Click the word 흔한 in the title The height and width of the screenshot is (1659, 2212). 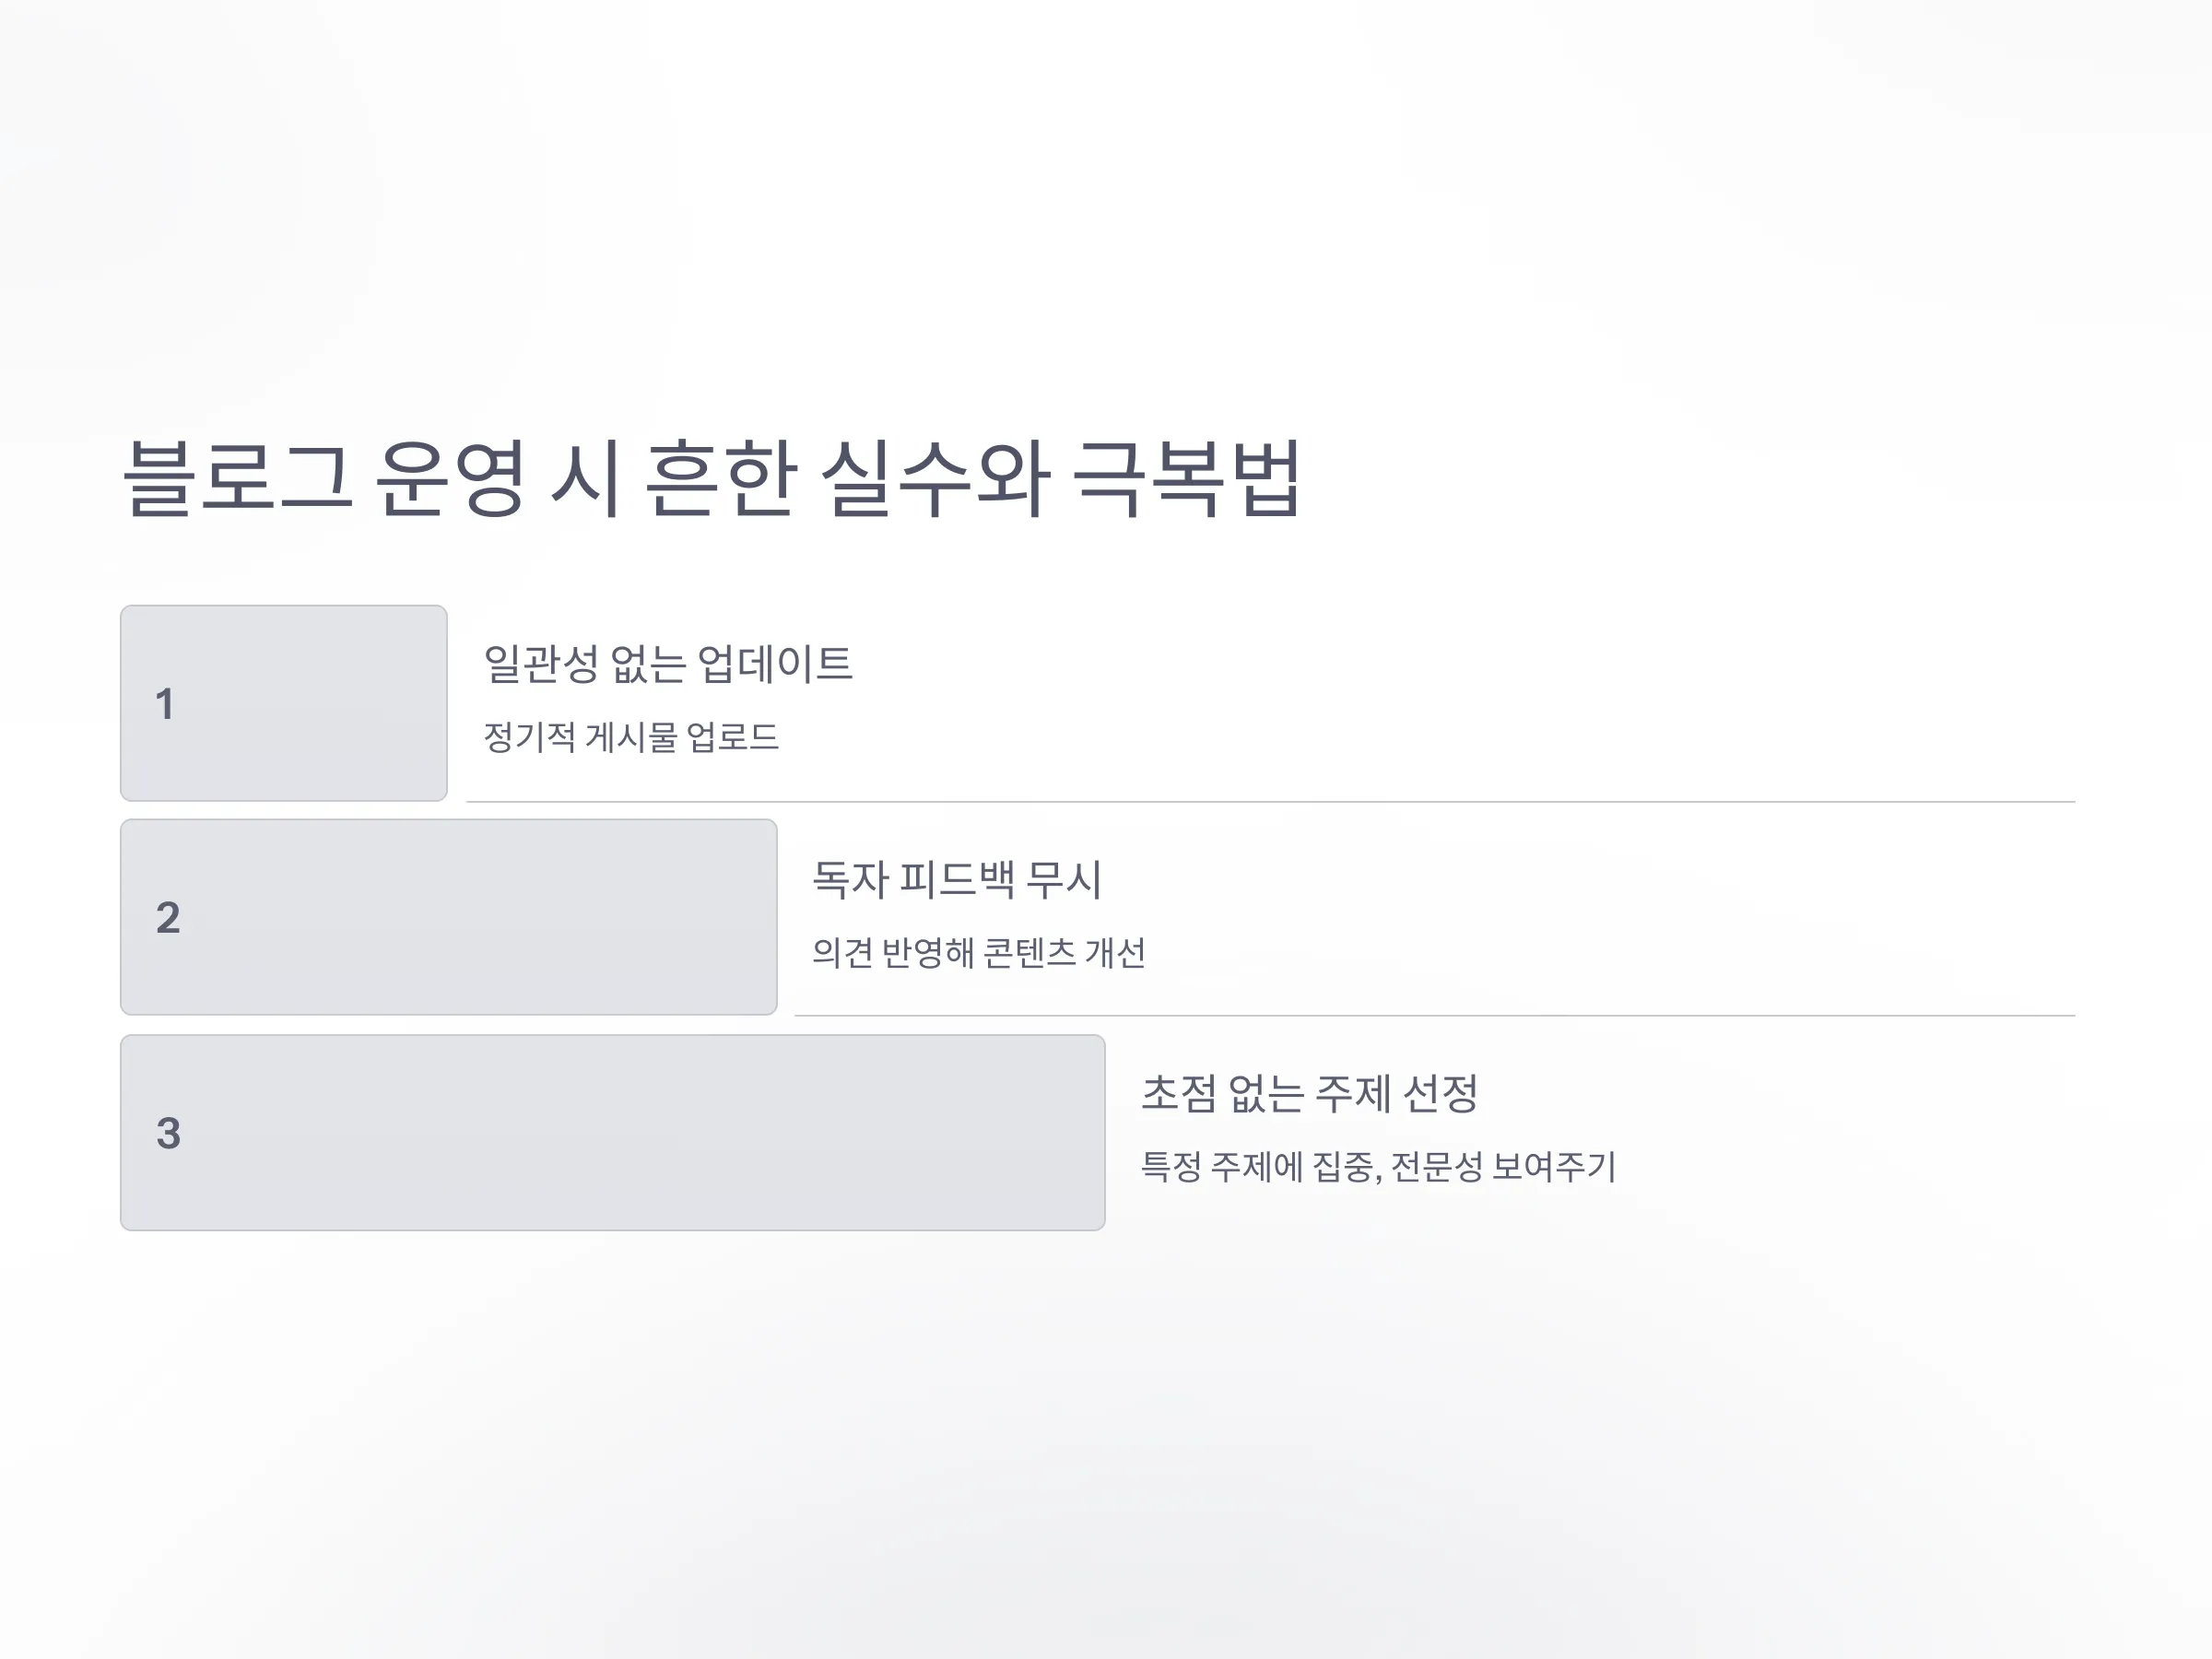tap(721, 478)
